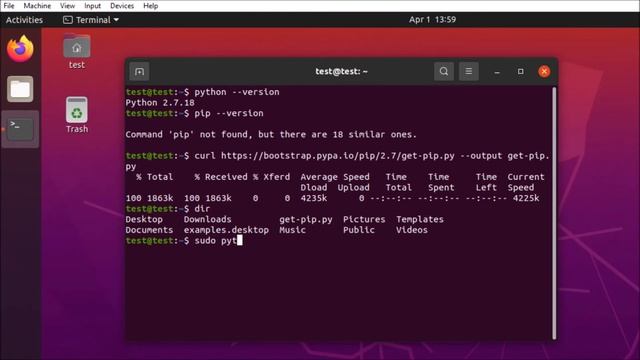Select the Terminal dock icon
The image size is (640, 360).
(20, 129)
